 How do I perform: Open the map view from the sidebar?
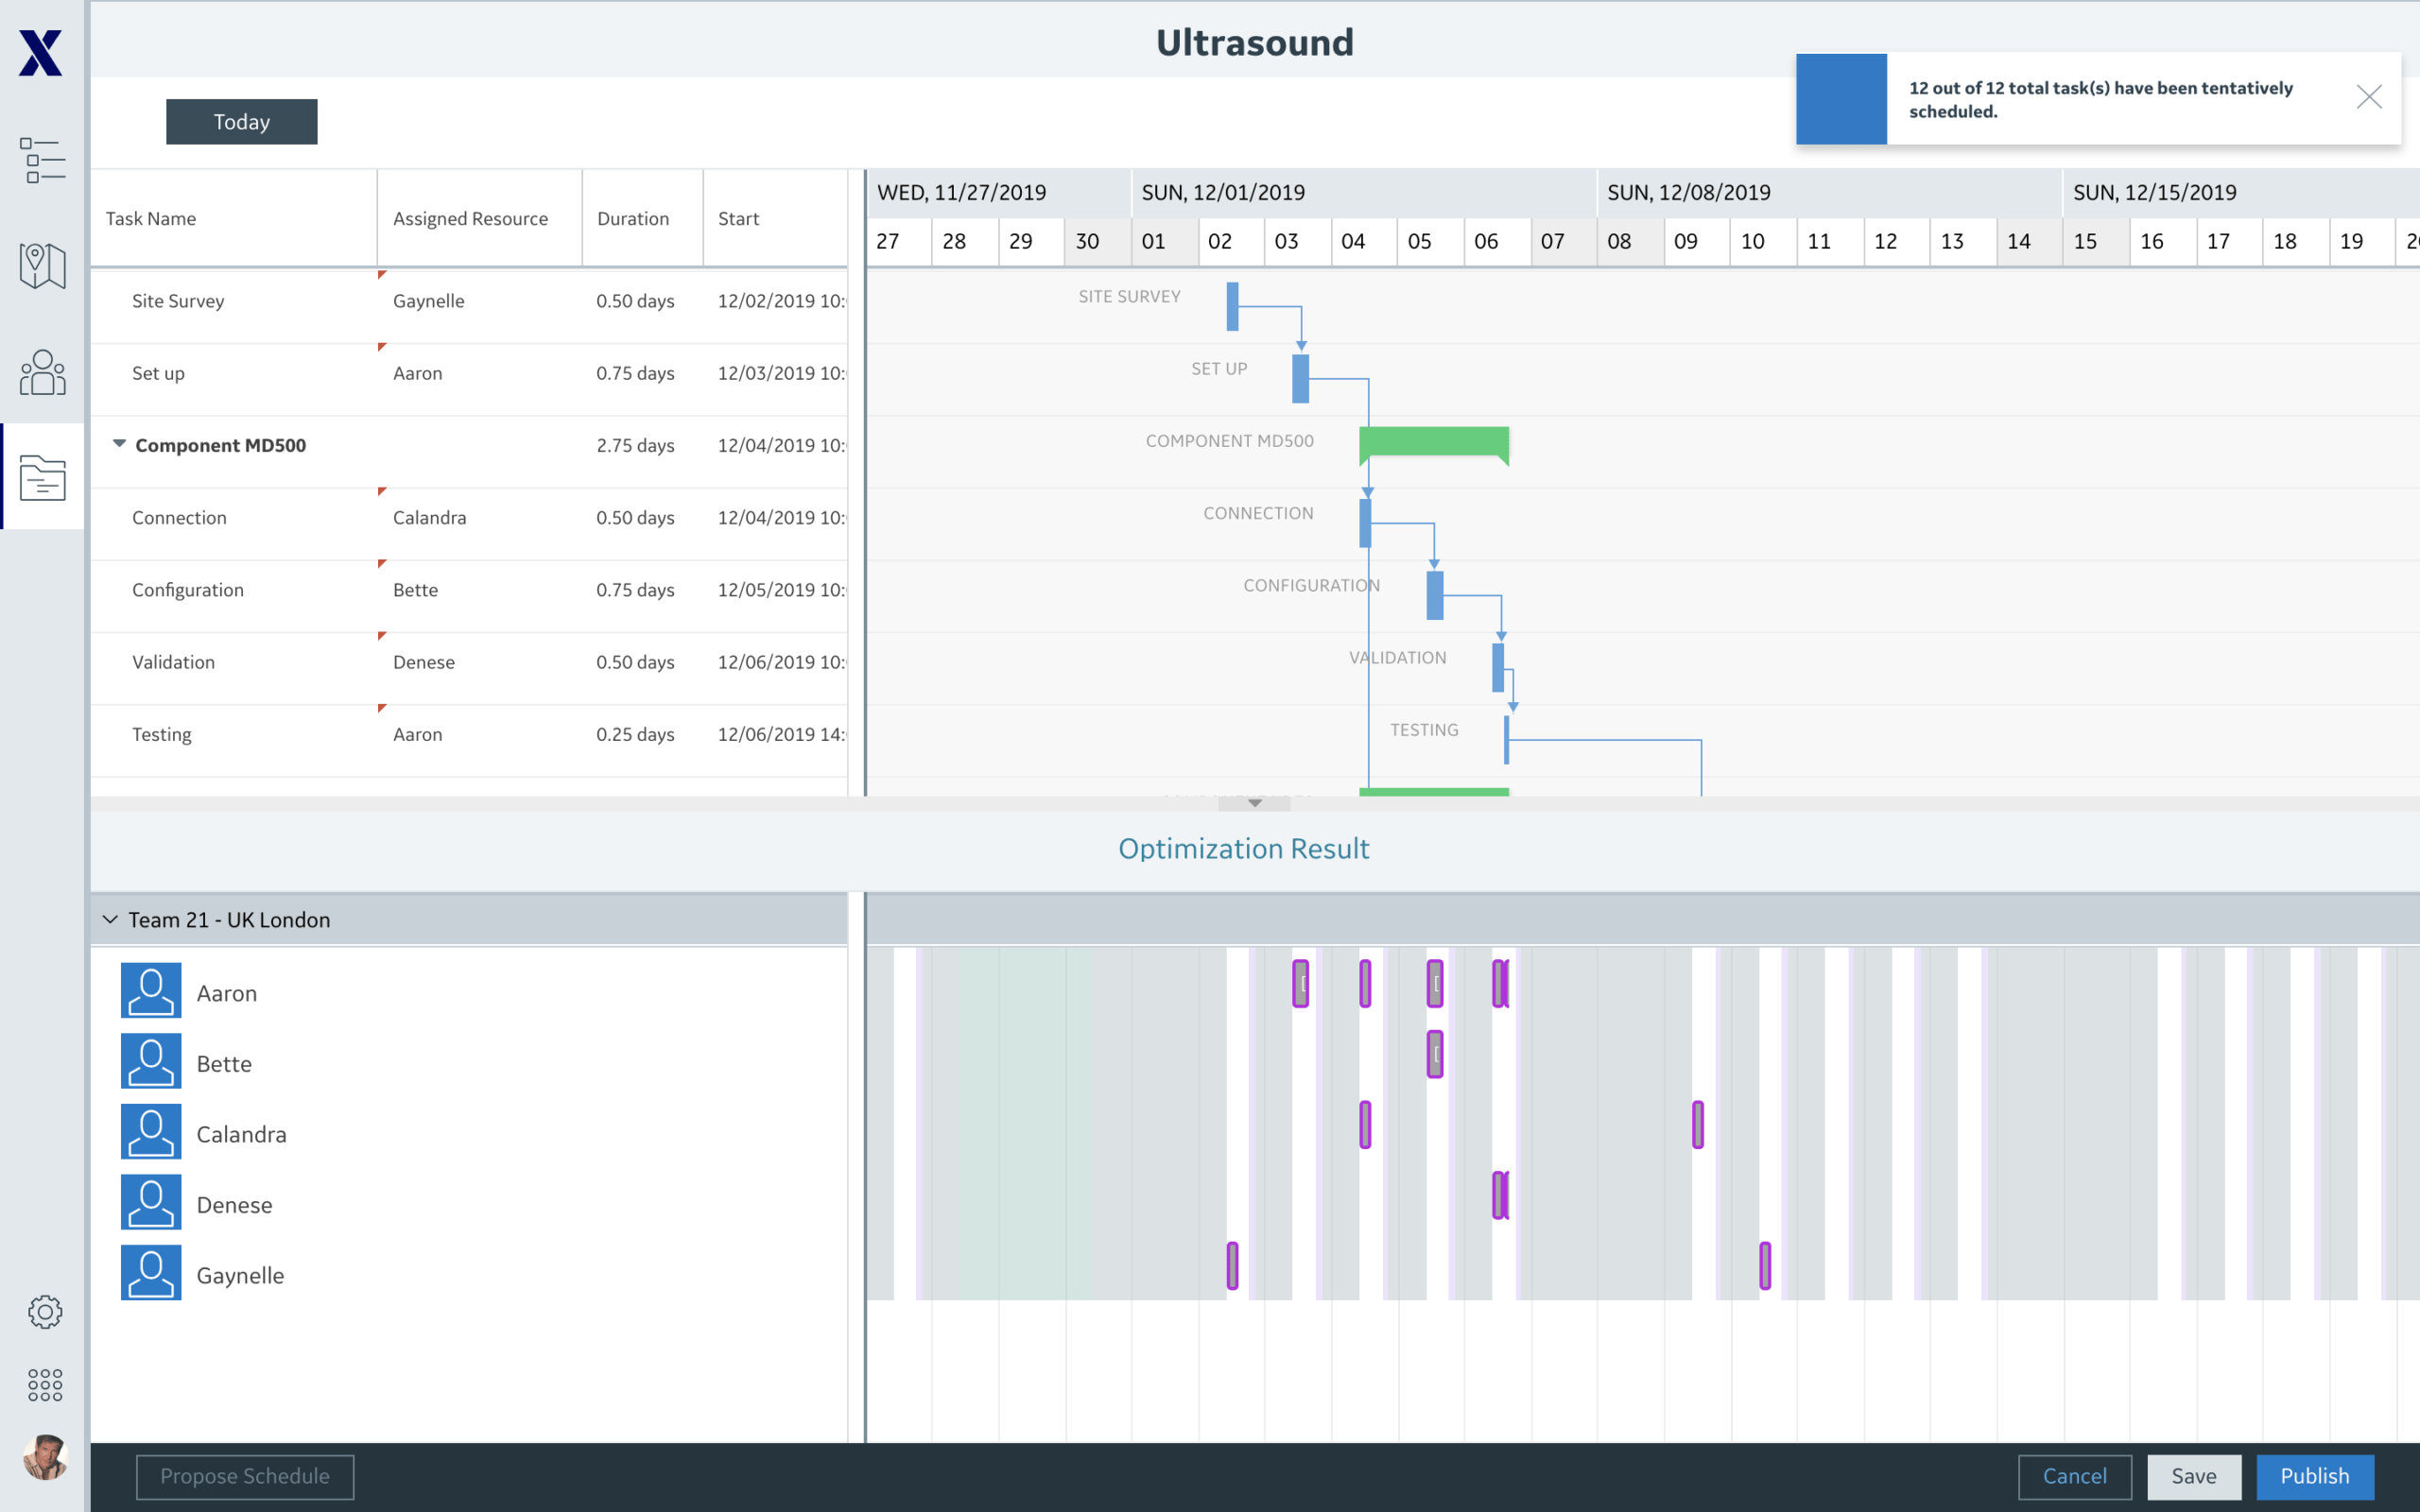click(x=42, y=267)
